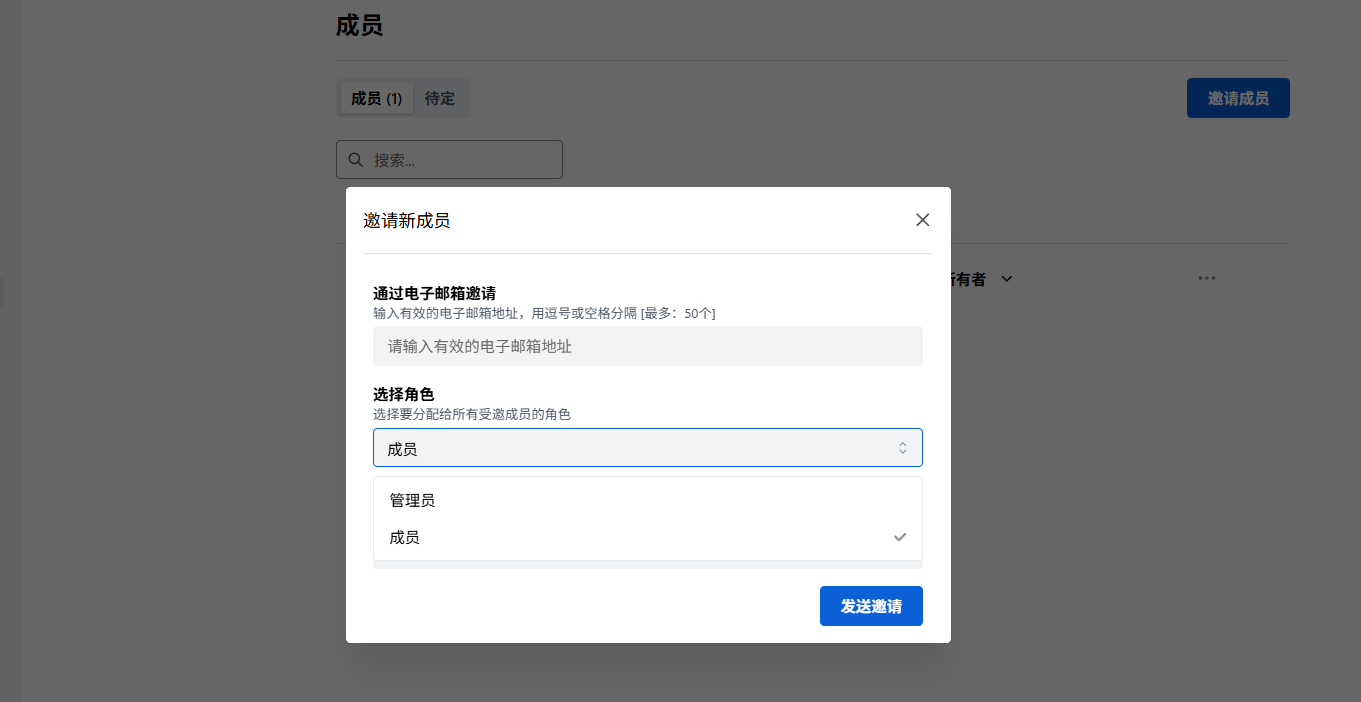
Task: Focus the 搜索 members search box
Action: pos(449,160)
